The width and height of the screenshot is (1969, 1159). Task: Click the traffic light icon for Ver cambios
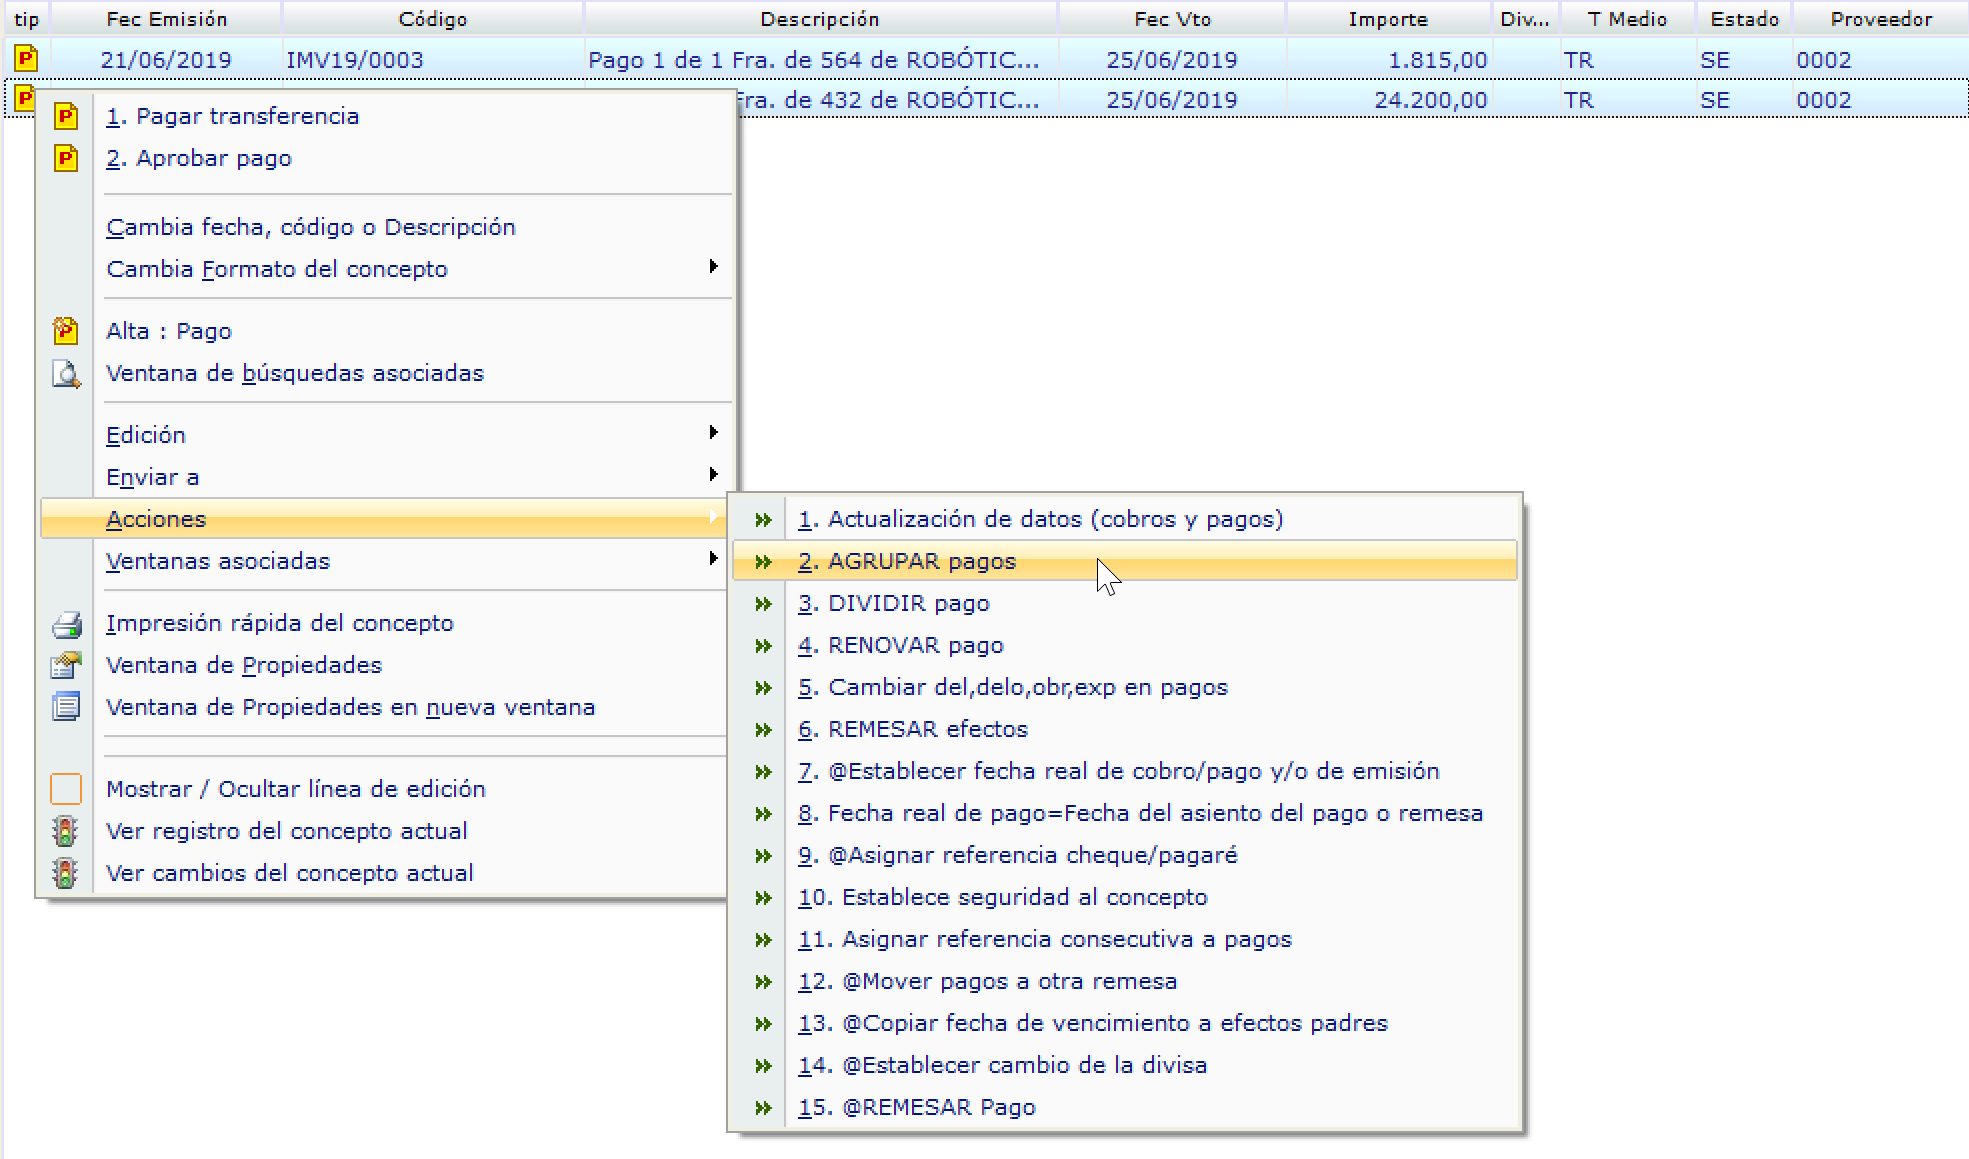tap(66, 873)
